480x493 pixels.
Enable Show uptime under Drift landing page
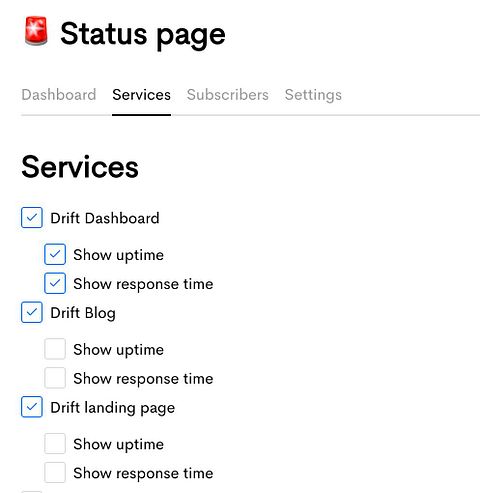pyautogui.click(x=55, y=444)
